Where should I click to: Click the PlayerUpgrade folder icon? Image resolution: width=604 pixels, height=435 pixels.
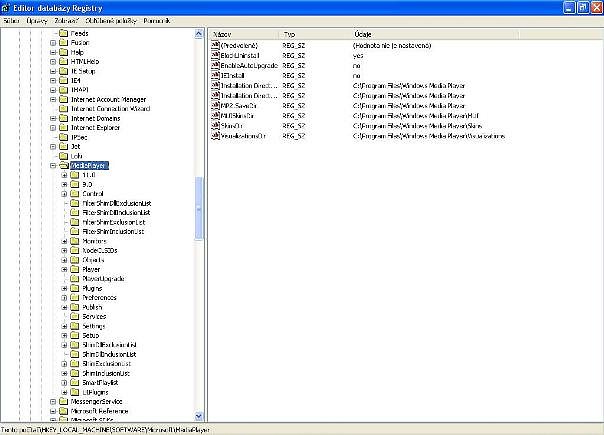point(75,279)
